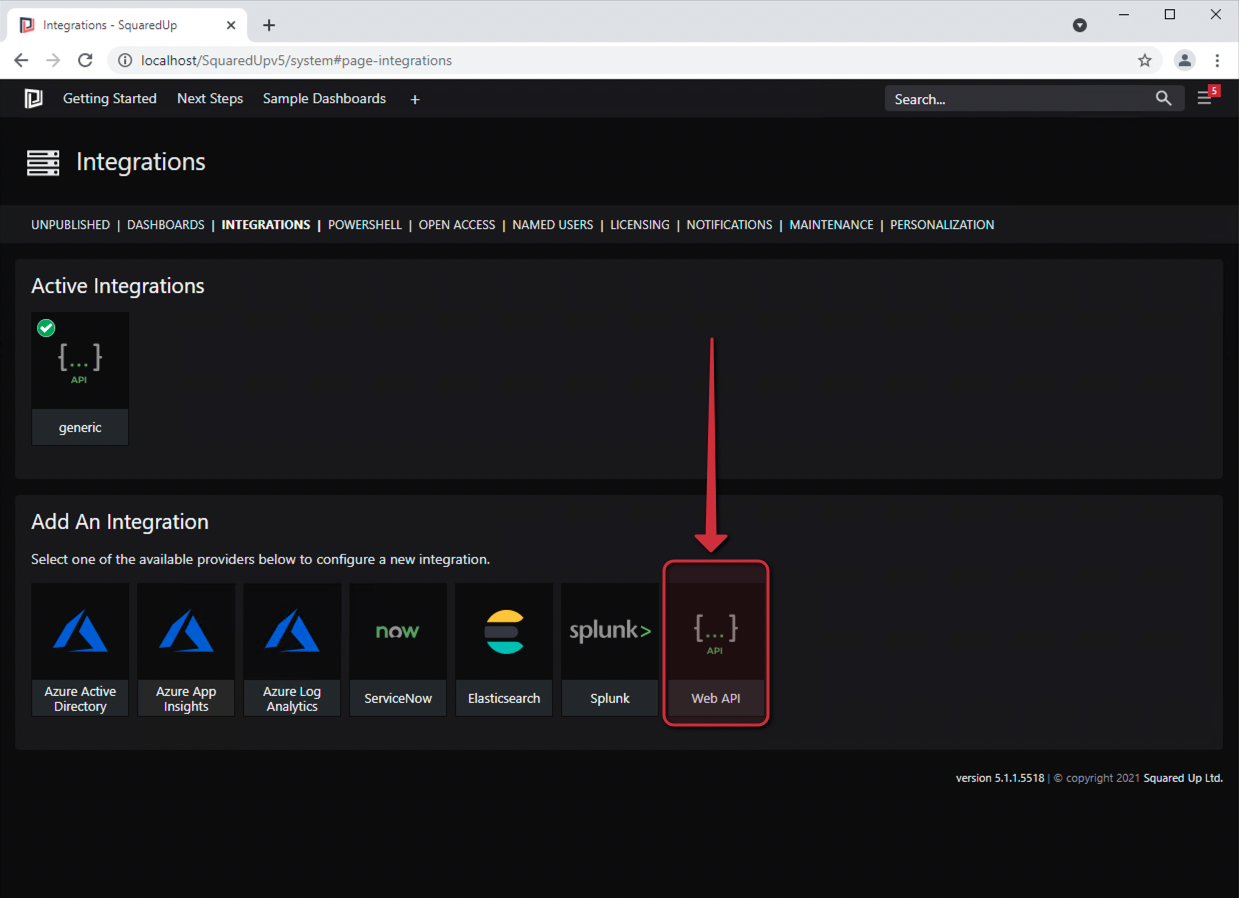This screenshot has width=1239, height=898.
Task: Open the NAMED USERS tab
Action: [553, 225]
